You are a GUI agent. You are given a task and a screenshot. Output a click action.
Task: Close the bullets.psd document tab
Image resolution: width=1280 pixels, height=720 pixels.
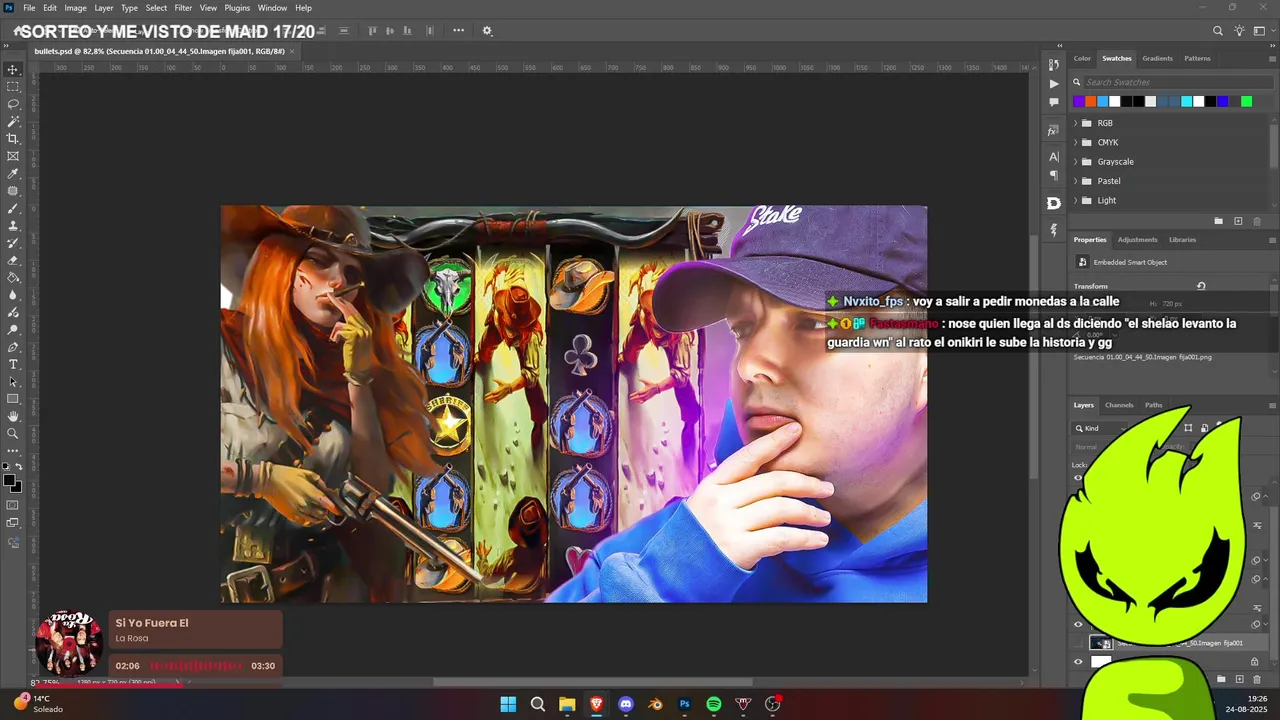293,51
